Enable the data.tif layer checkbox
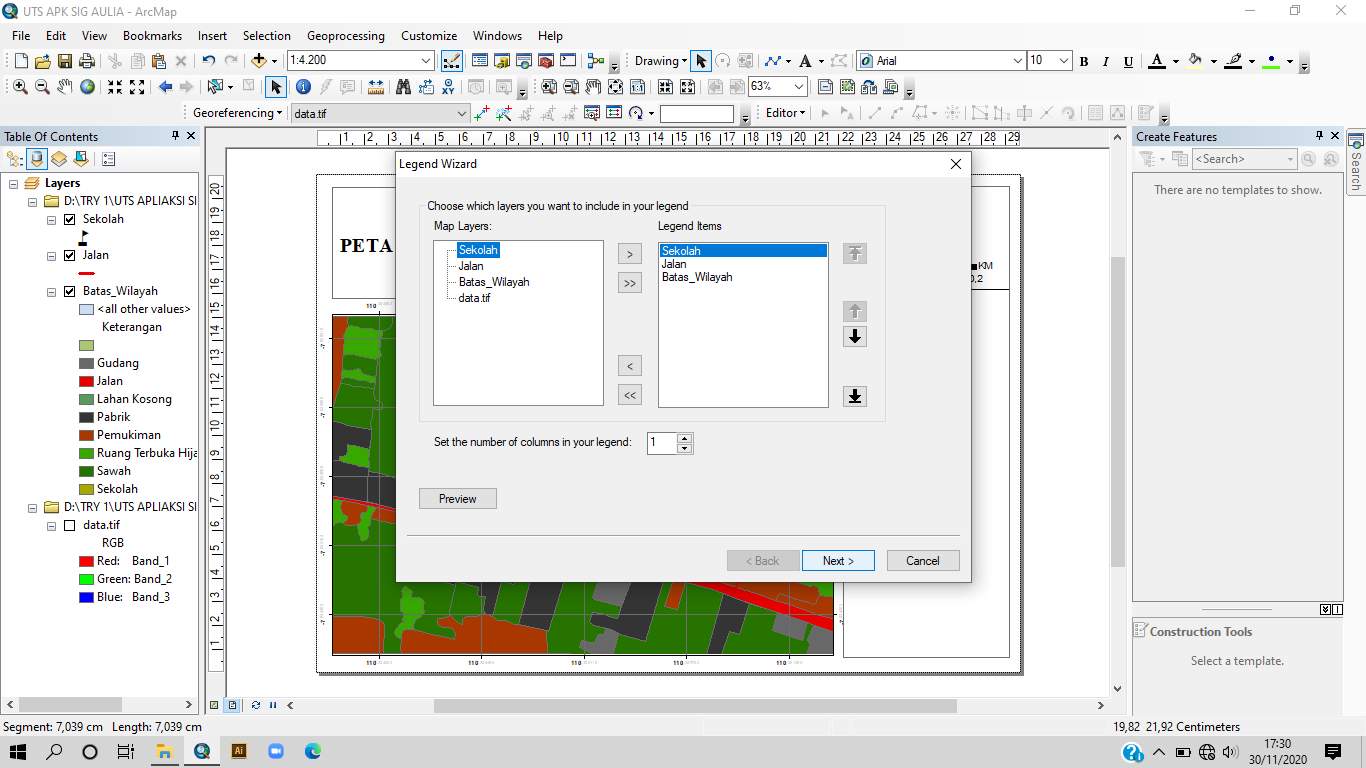Image resolution: width=1366 pixels, height=768 pixels. click(70, 525)
